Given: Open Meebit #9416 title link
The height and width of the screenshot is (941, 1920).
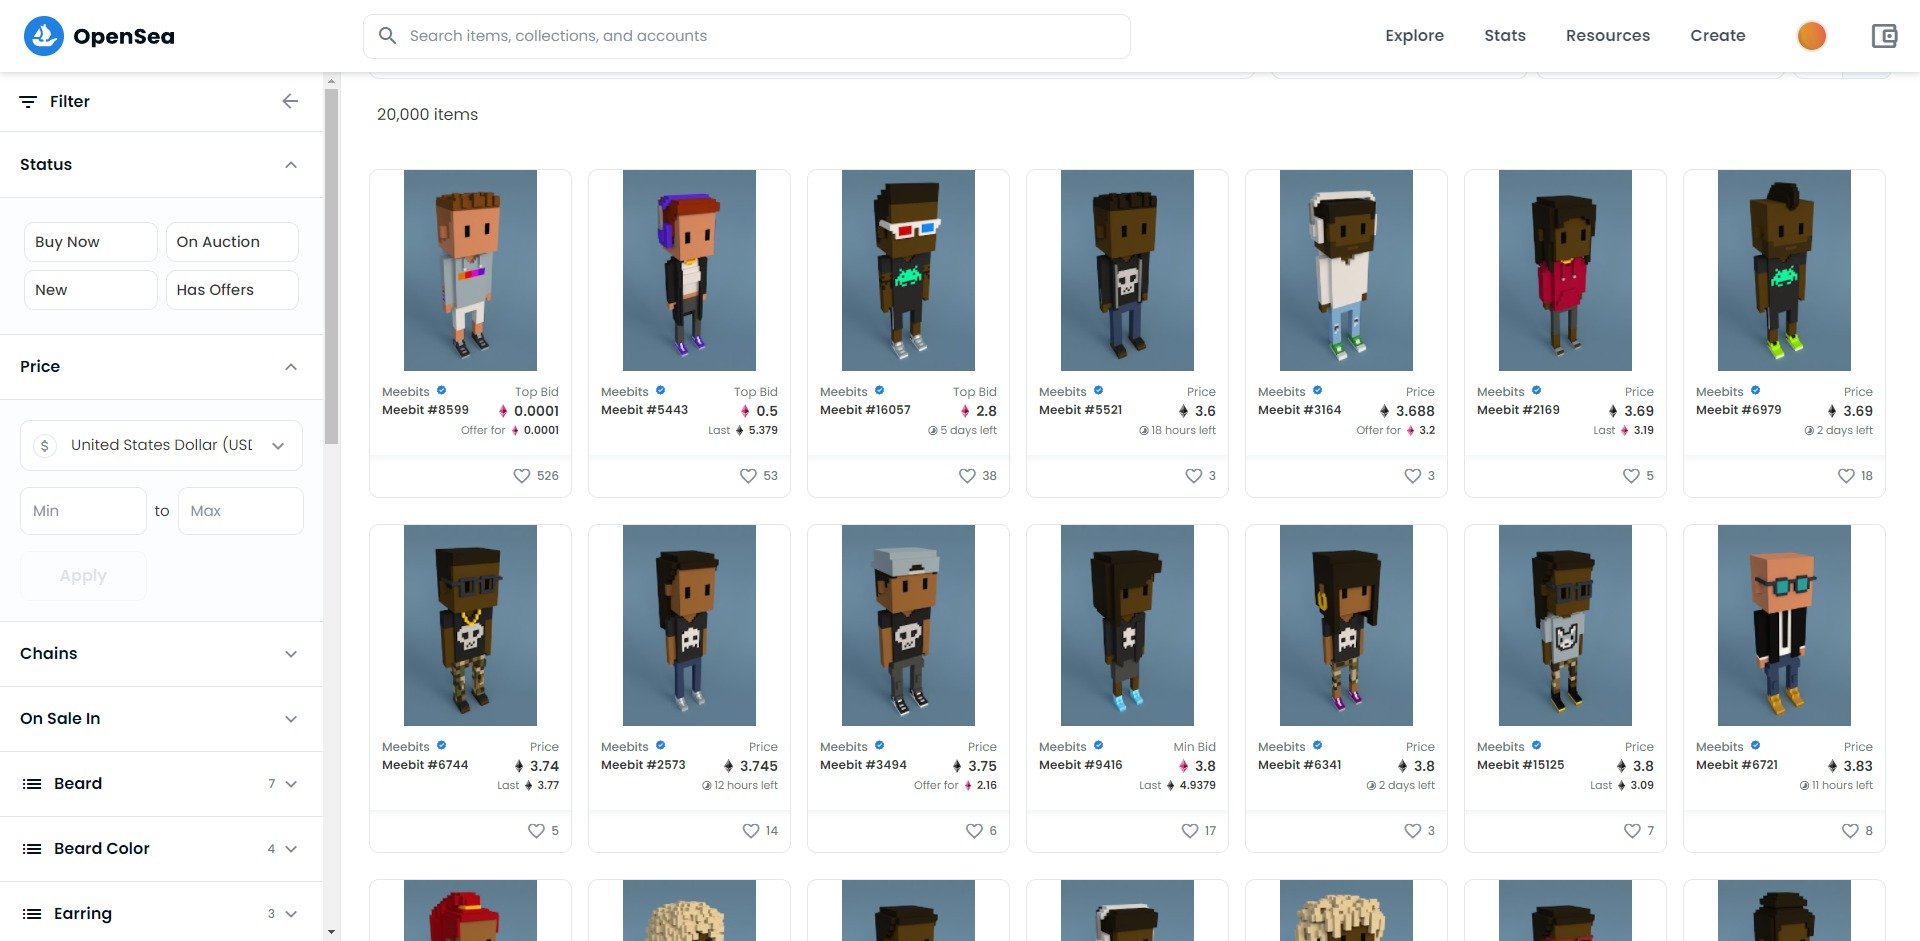Looking at the screenshot, I should [1080, 765].
